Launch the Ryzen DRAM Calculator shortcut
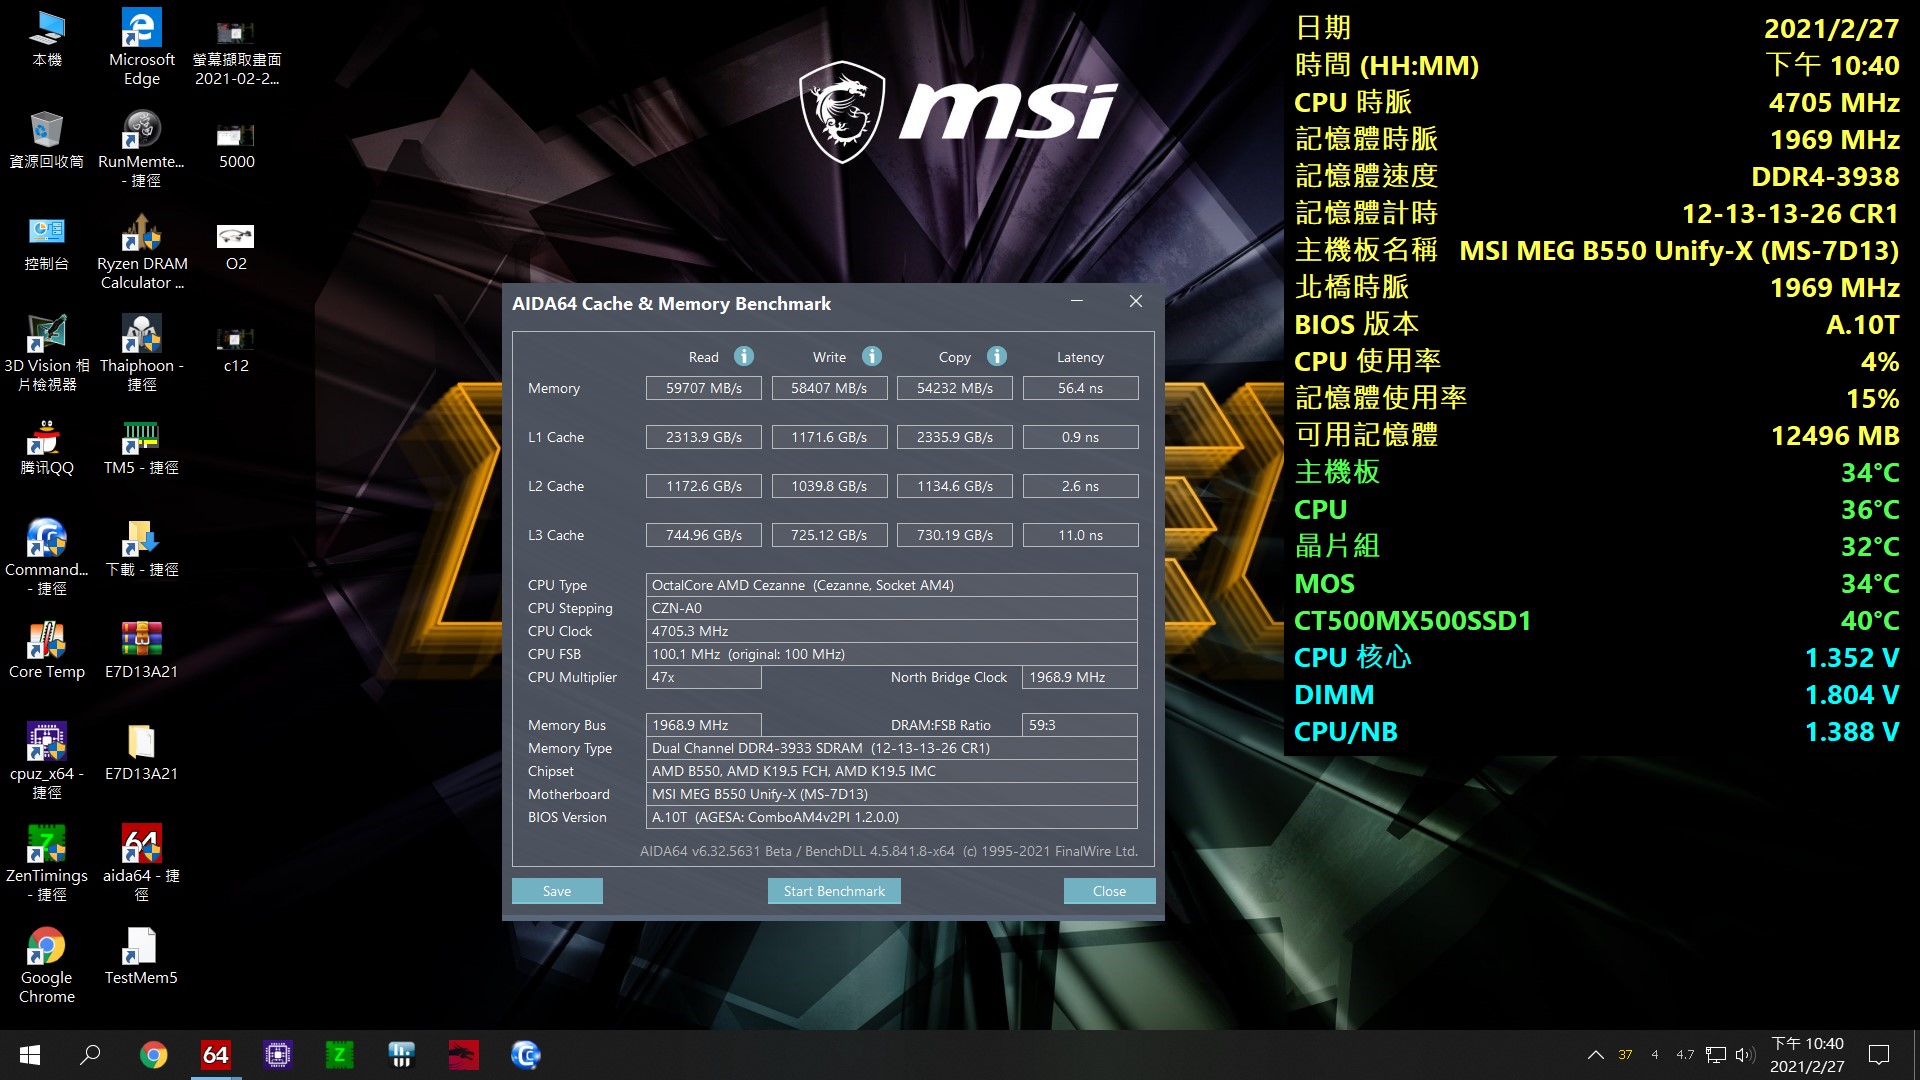Viewport: 1920px width, 1080px height. (141, 252)
